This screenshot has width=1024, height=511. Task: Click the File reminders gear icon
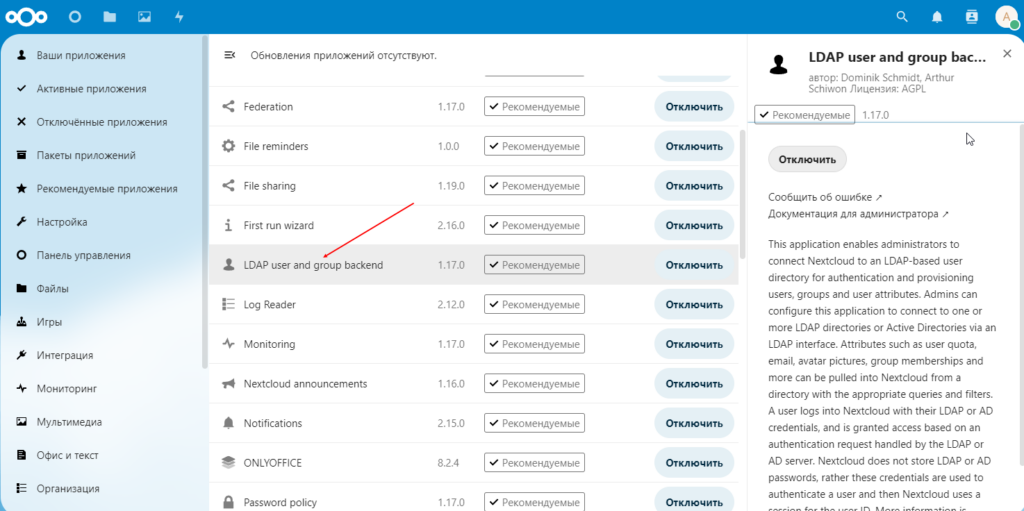pyautogui.click(x=228, y=146)
